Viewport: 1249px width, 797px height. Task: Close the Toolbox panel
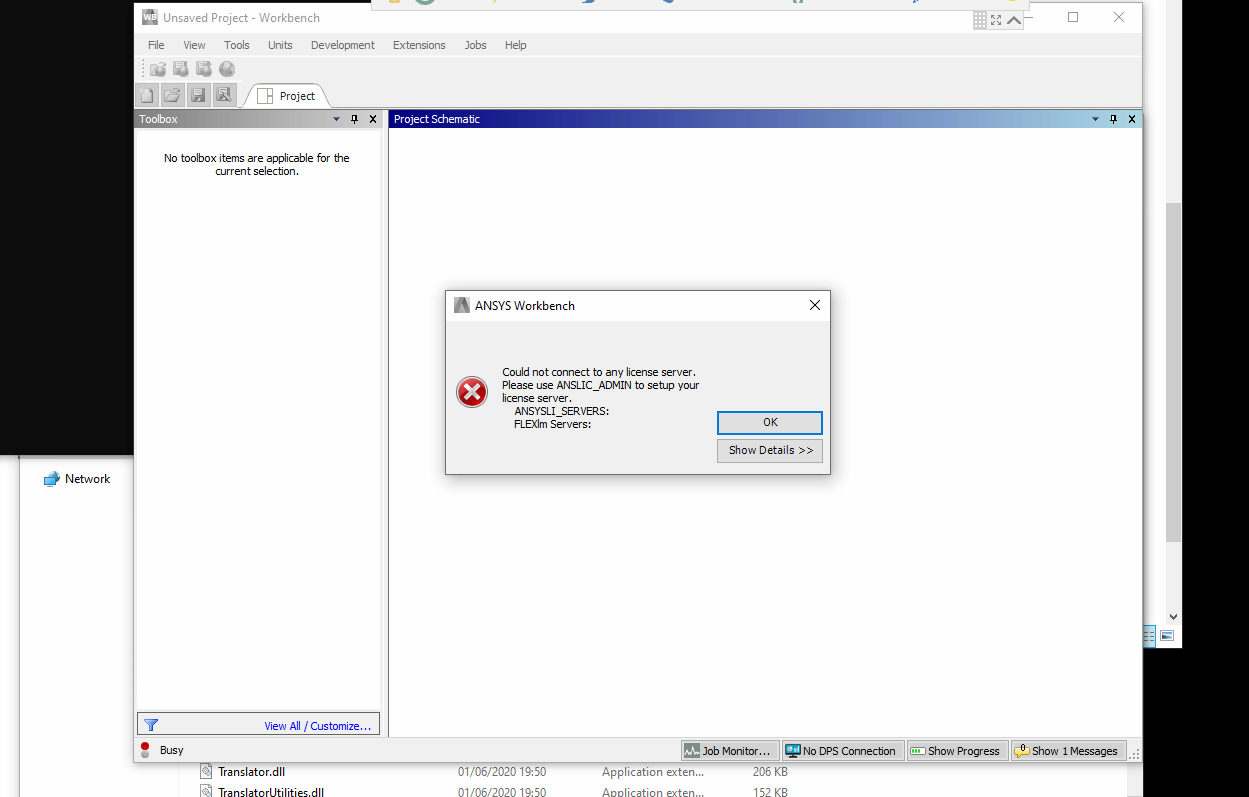click(373, 119)
